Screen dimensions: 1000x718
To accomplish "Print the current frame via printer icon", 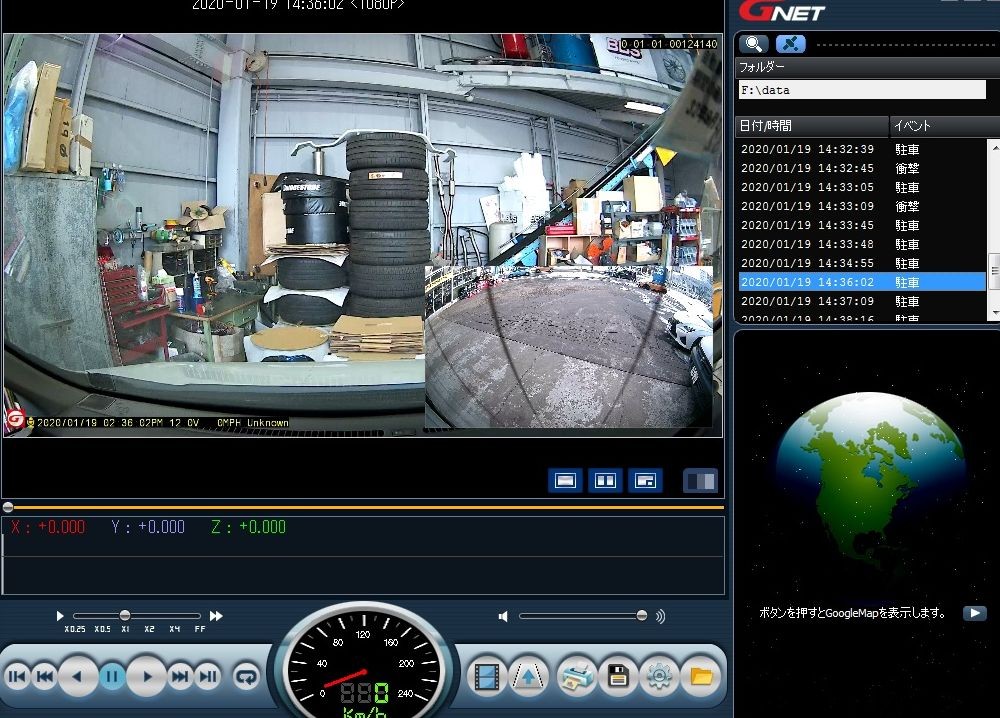I will click(575, 676).
